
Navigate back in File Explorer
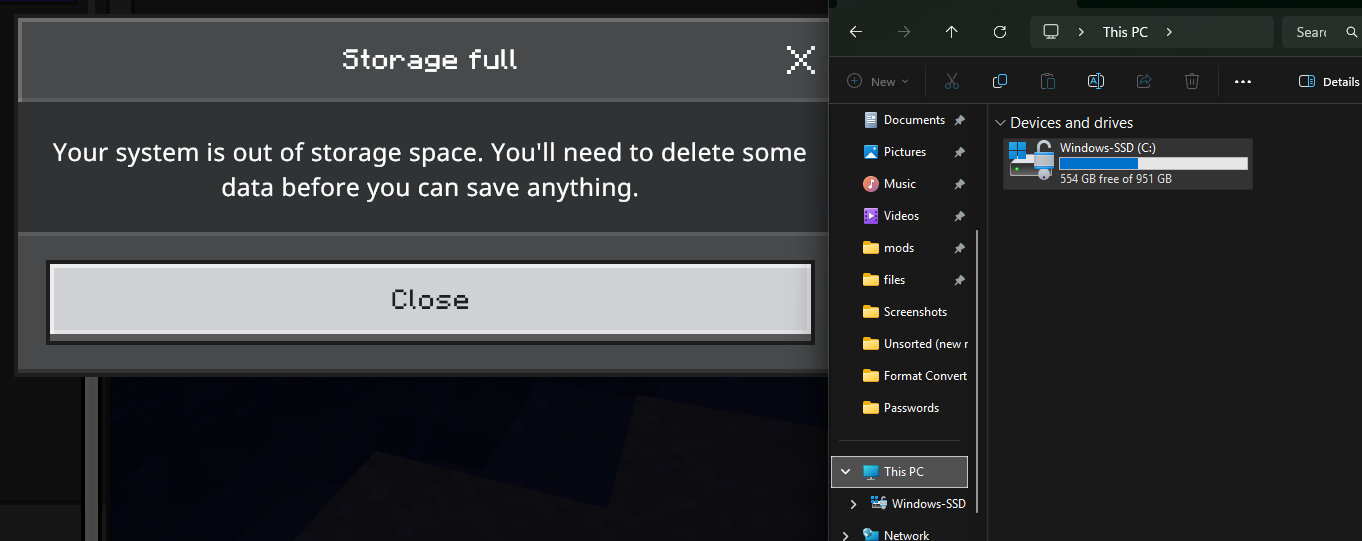[855, 32]
